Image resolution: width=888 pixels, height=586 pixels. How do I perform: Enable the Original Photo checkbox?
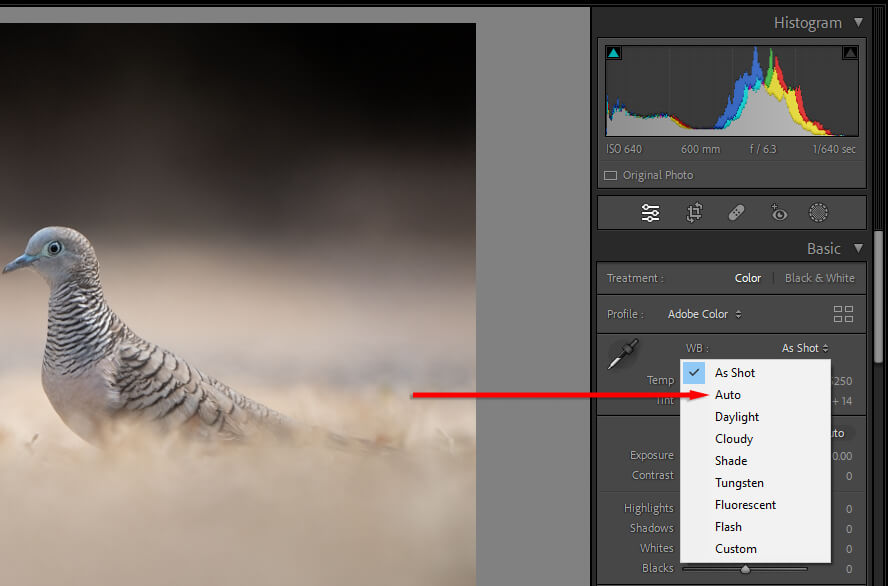point(611,175)
